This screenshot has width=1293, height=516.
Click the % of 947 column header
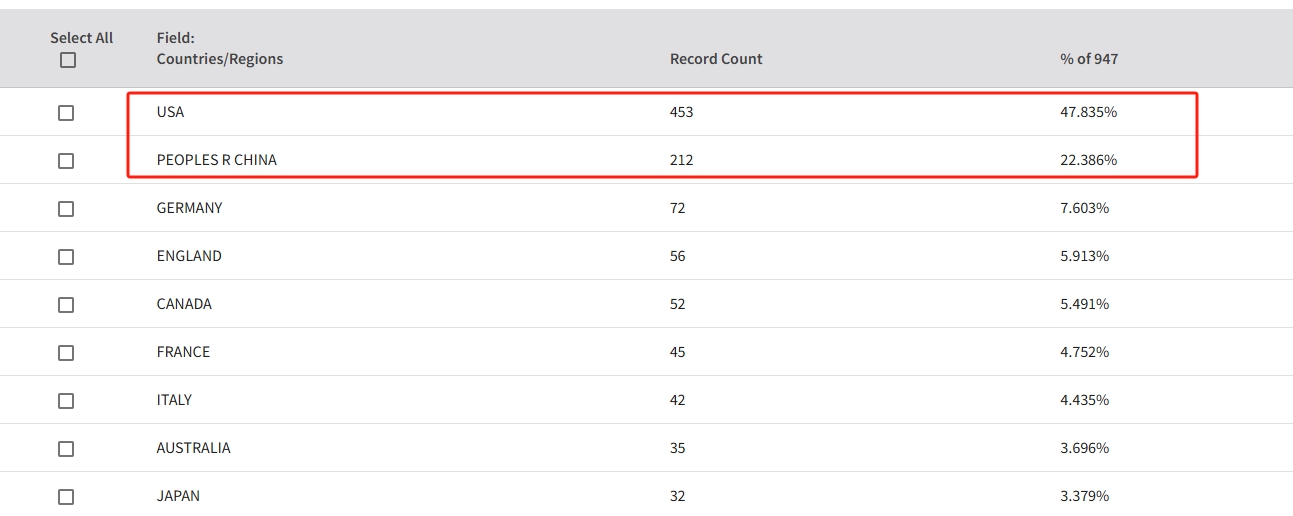coord(1089,59)
